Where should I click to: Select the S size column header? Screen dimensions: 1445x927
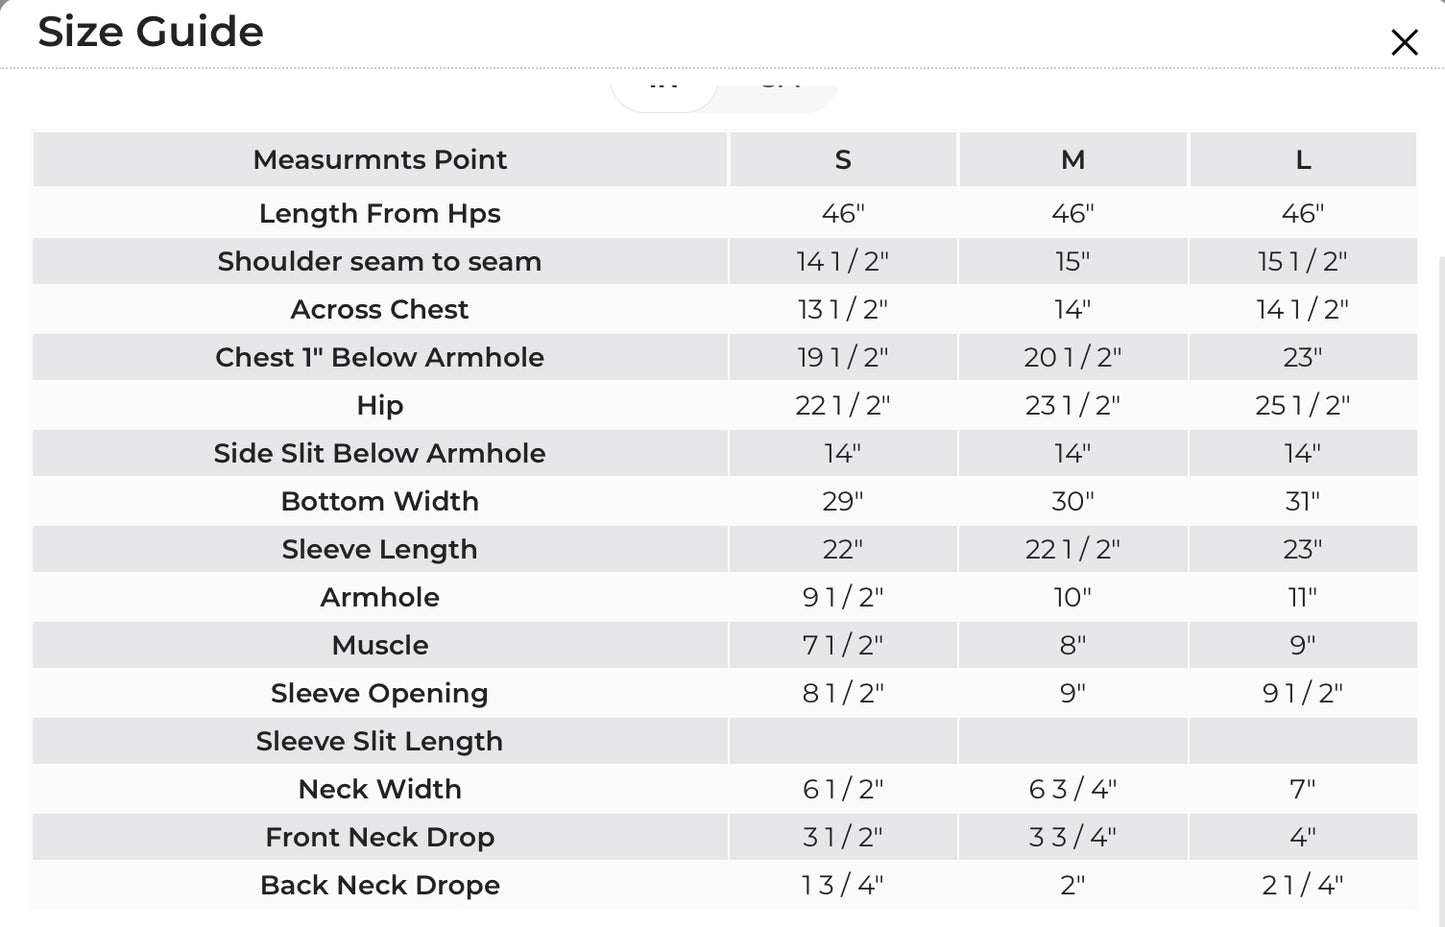843,160
